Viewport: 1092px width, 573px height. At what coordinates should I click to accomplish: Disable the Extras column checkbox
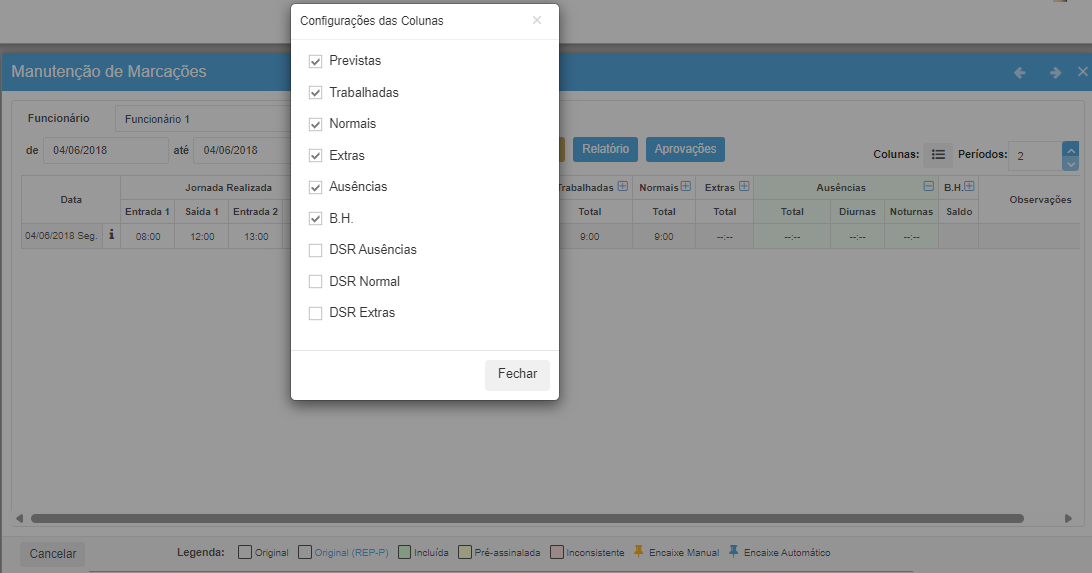click(316, 156)
